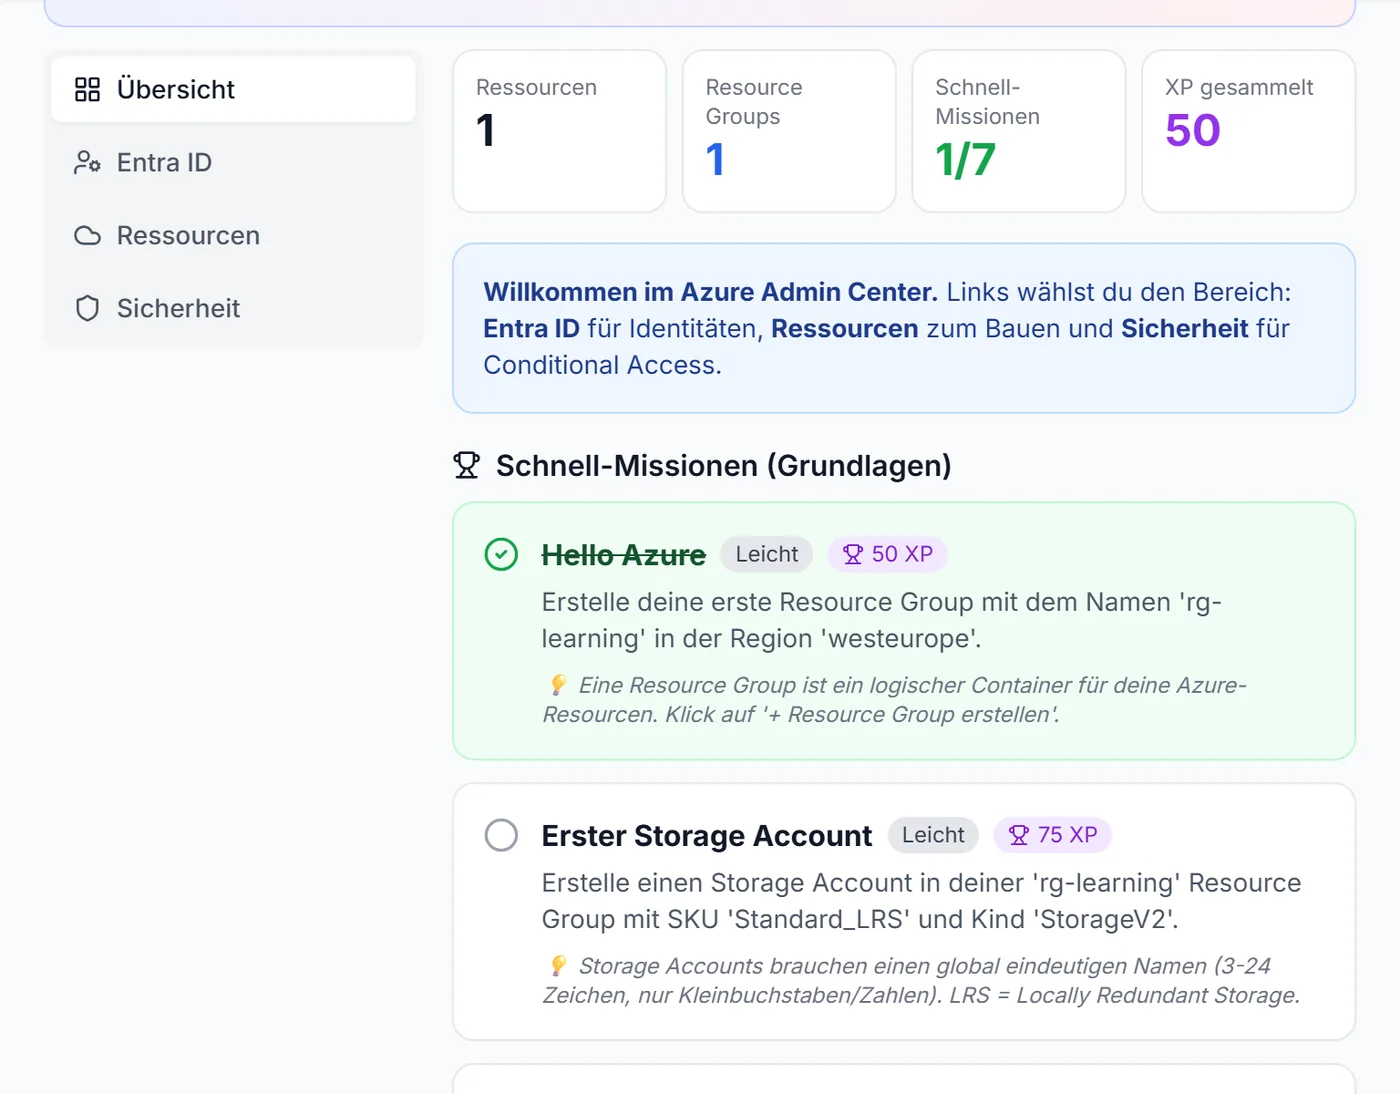Click the Schnell-Missionen 1/7 card
This screenshot has width=1400, height=1094.
click(x=1019, y=131)
